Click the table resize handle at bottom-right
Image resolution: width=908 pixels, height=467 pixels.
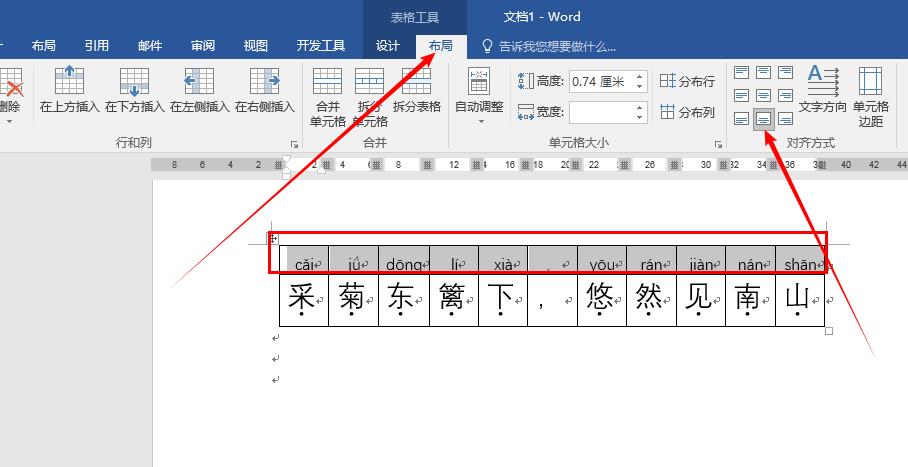[x=829, y=330]
